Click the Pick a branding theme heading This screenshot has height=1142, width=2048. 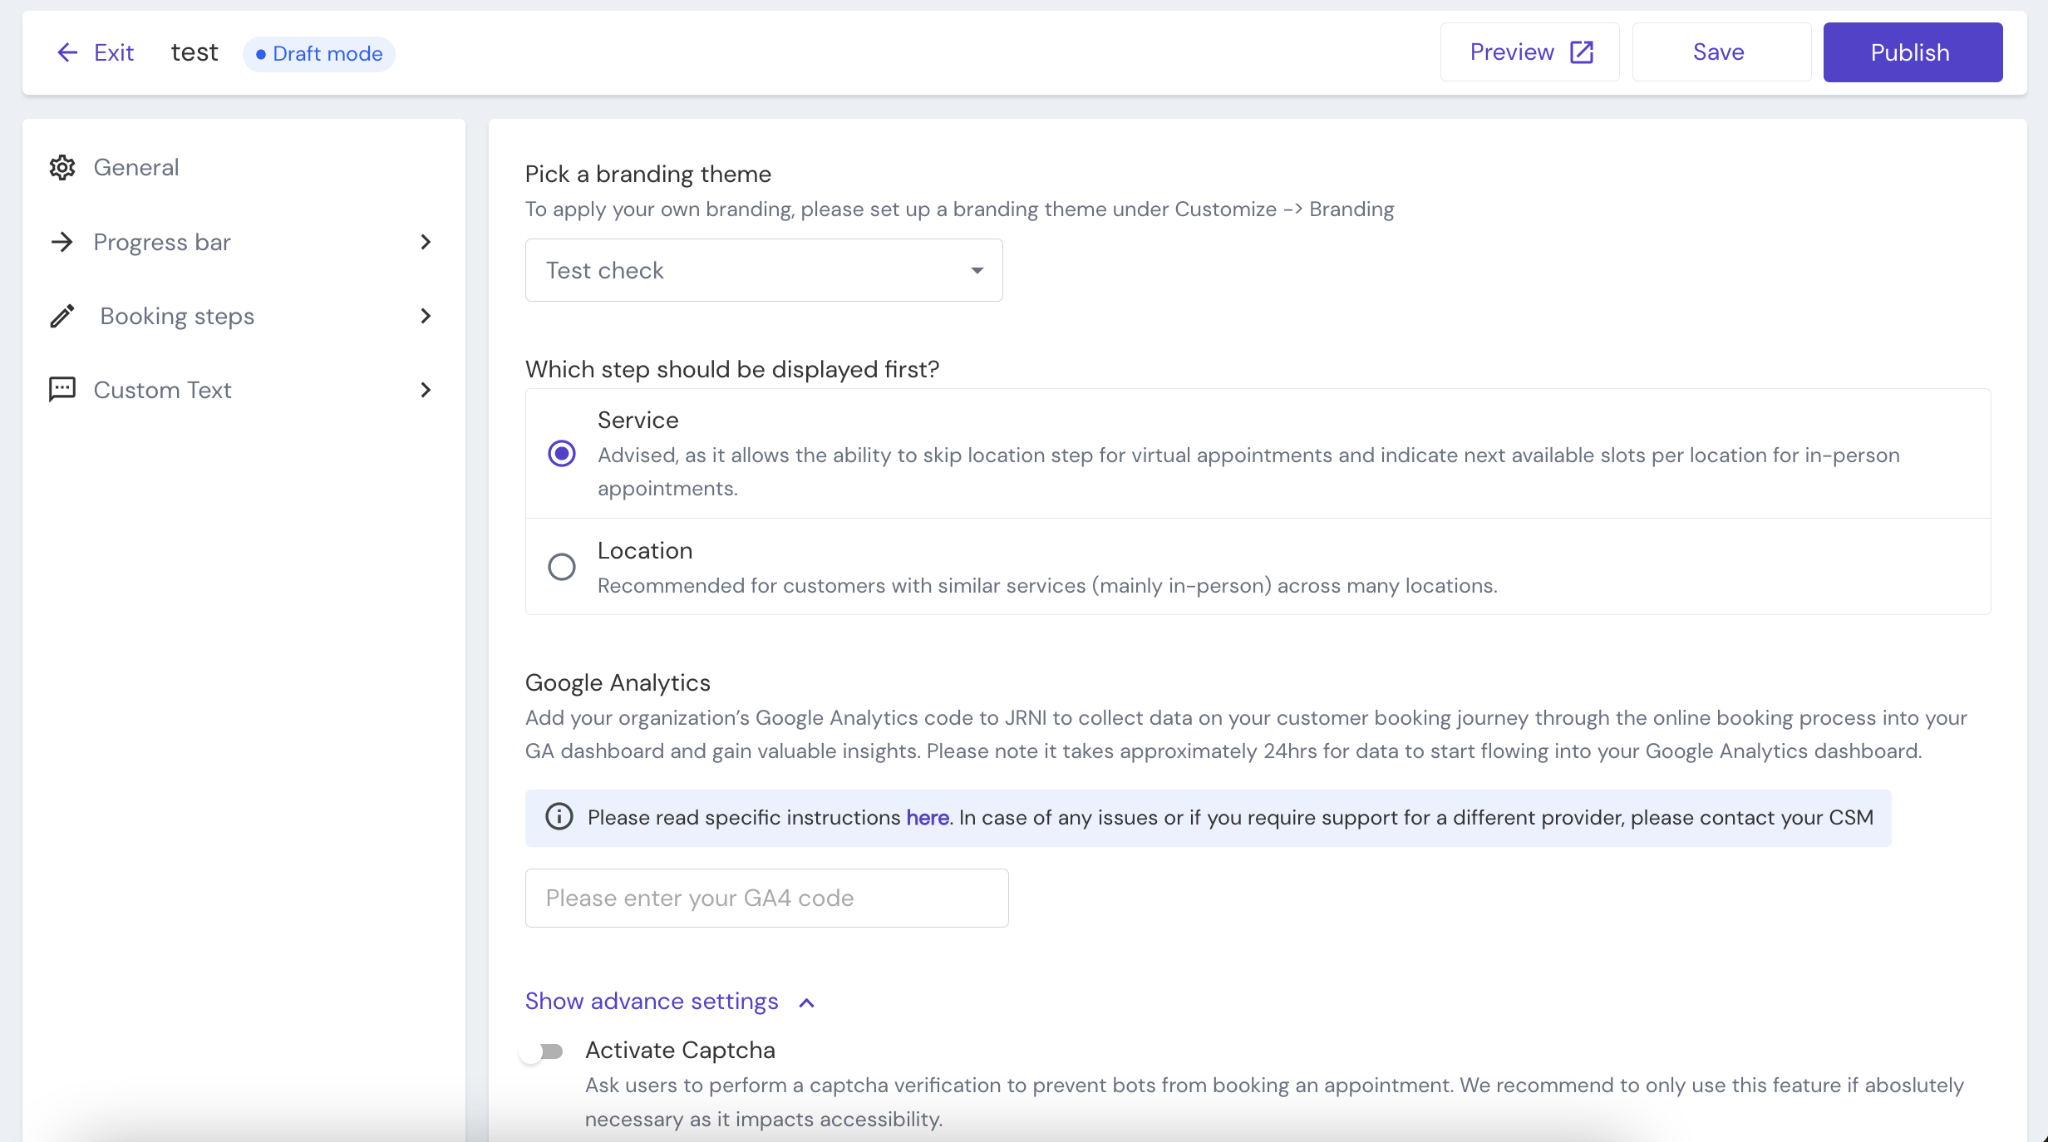click(x=648, y=174)
